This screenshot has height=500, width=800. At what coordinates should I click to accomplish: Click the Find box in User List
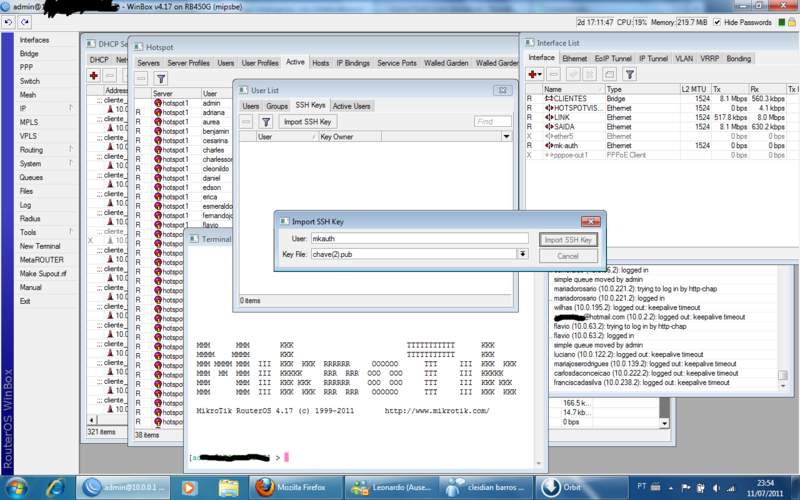(492, 121)
